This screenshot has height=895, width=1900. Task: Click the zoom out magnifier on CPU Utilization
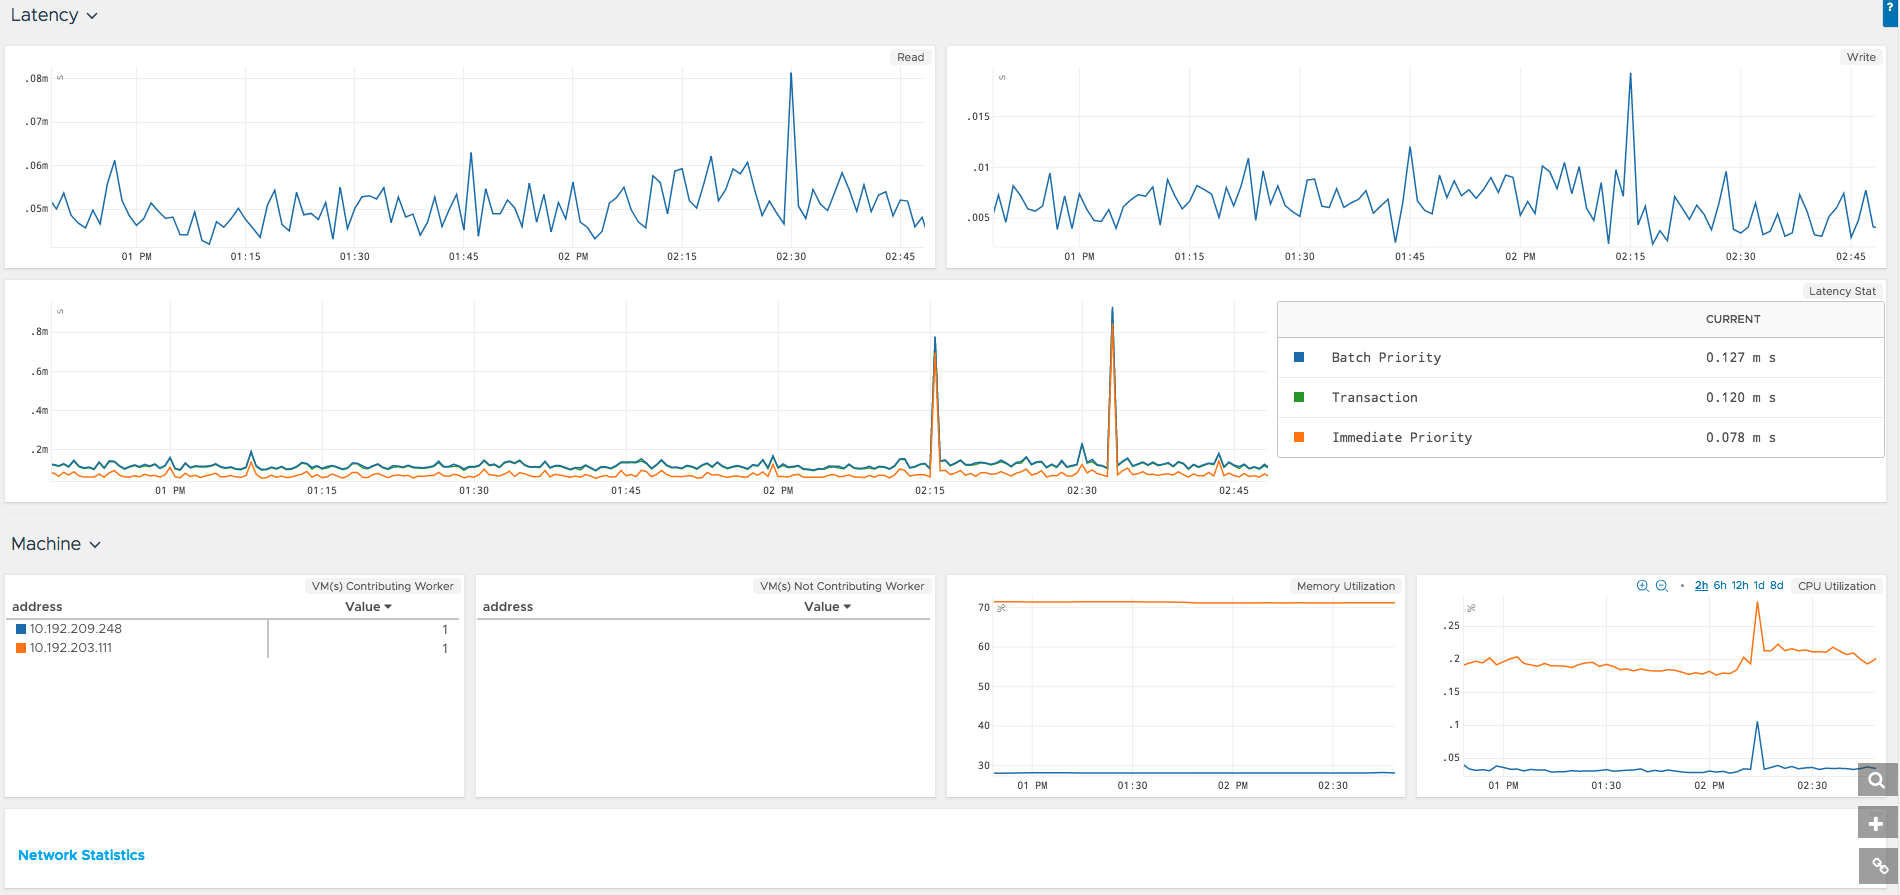pyautogui.click(x=1662, y=586)
